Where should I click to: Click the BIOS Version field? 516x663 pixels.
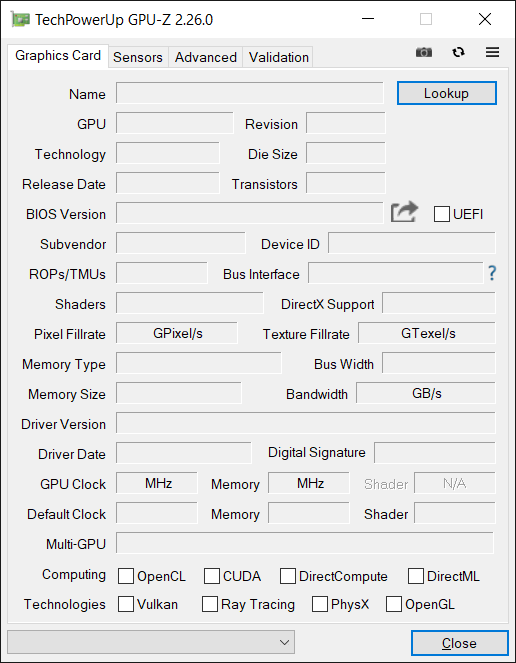[250, 213]
